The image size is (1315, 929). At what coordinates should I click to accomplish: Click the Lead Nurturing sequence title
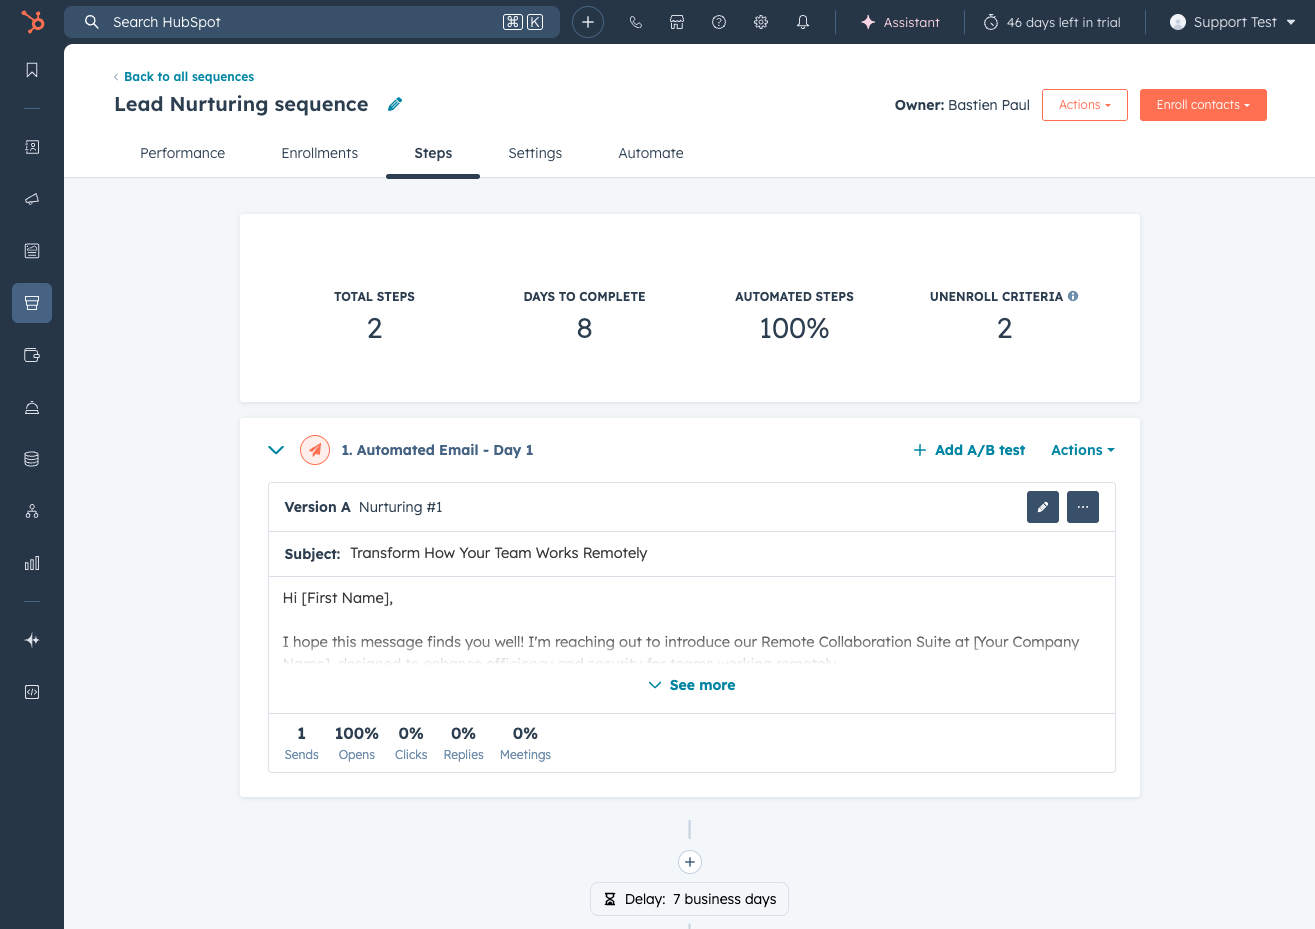click(x=241, y=104)
